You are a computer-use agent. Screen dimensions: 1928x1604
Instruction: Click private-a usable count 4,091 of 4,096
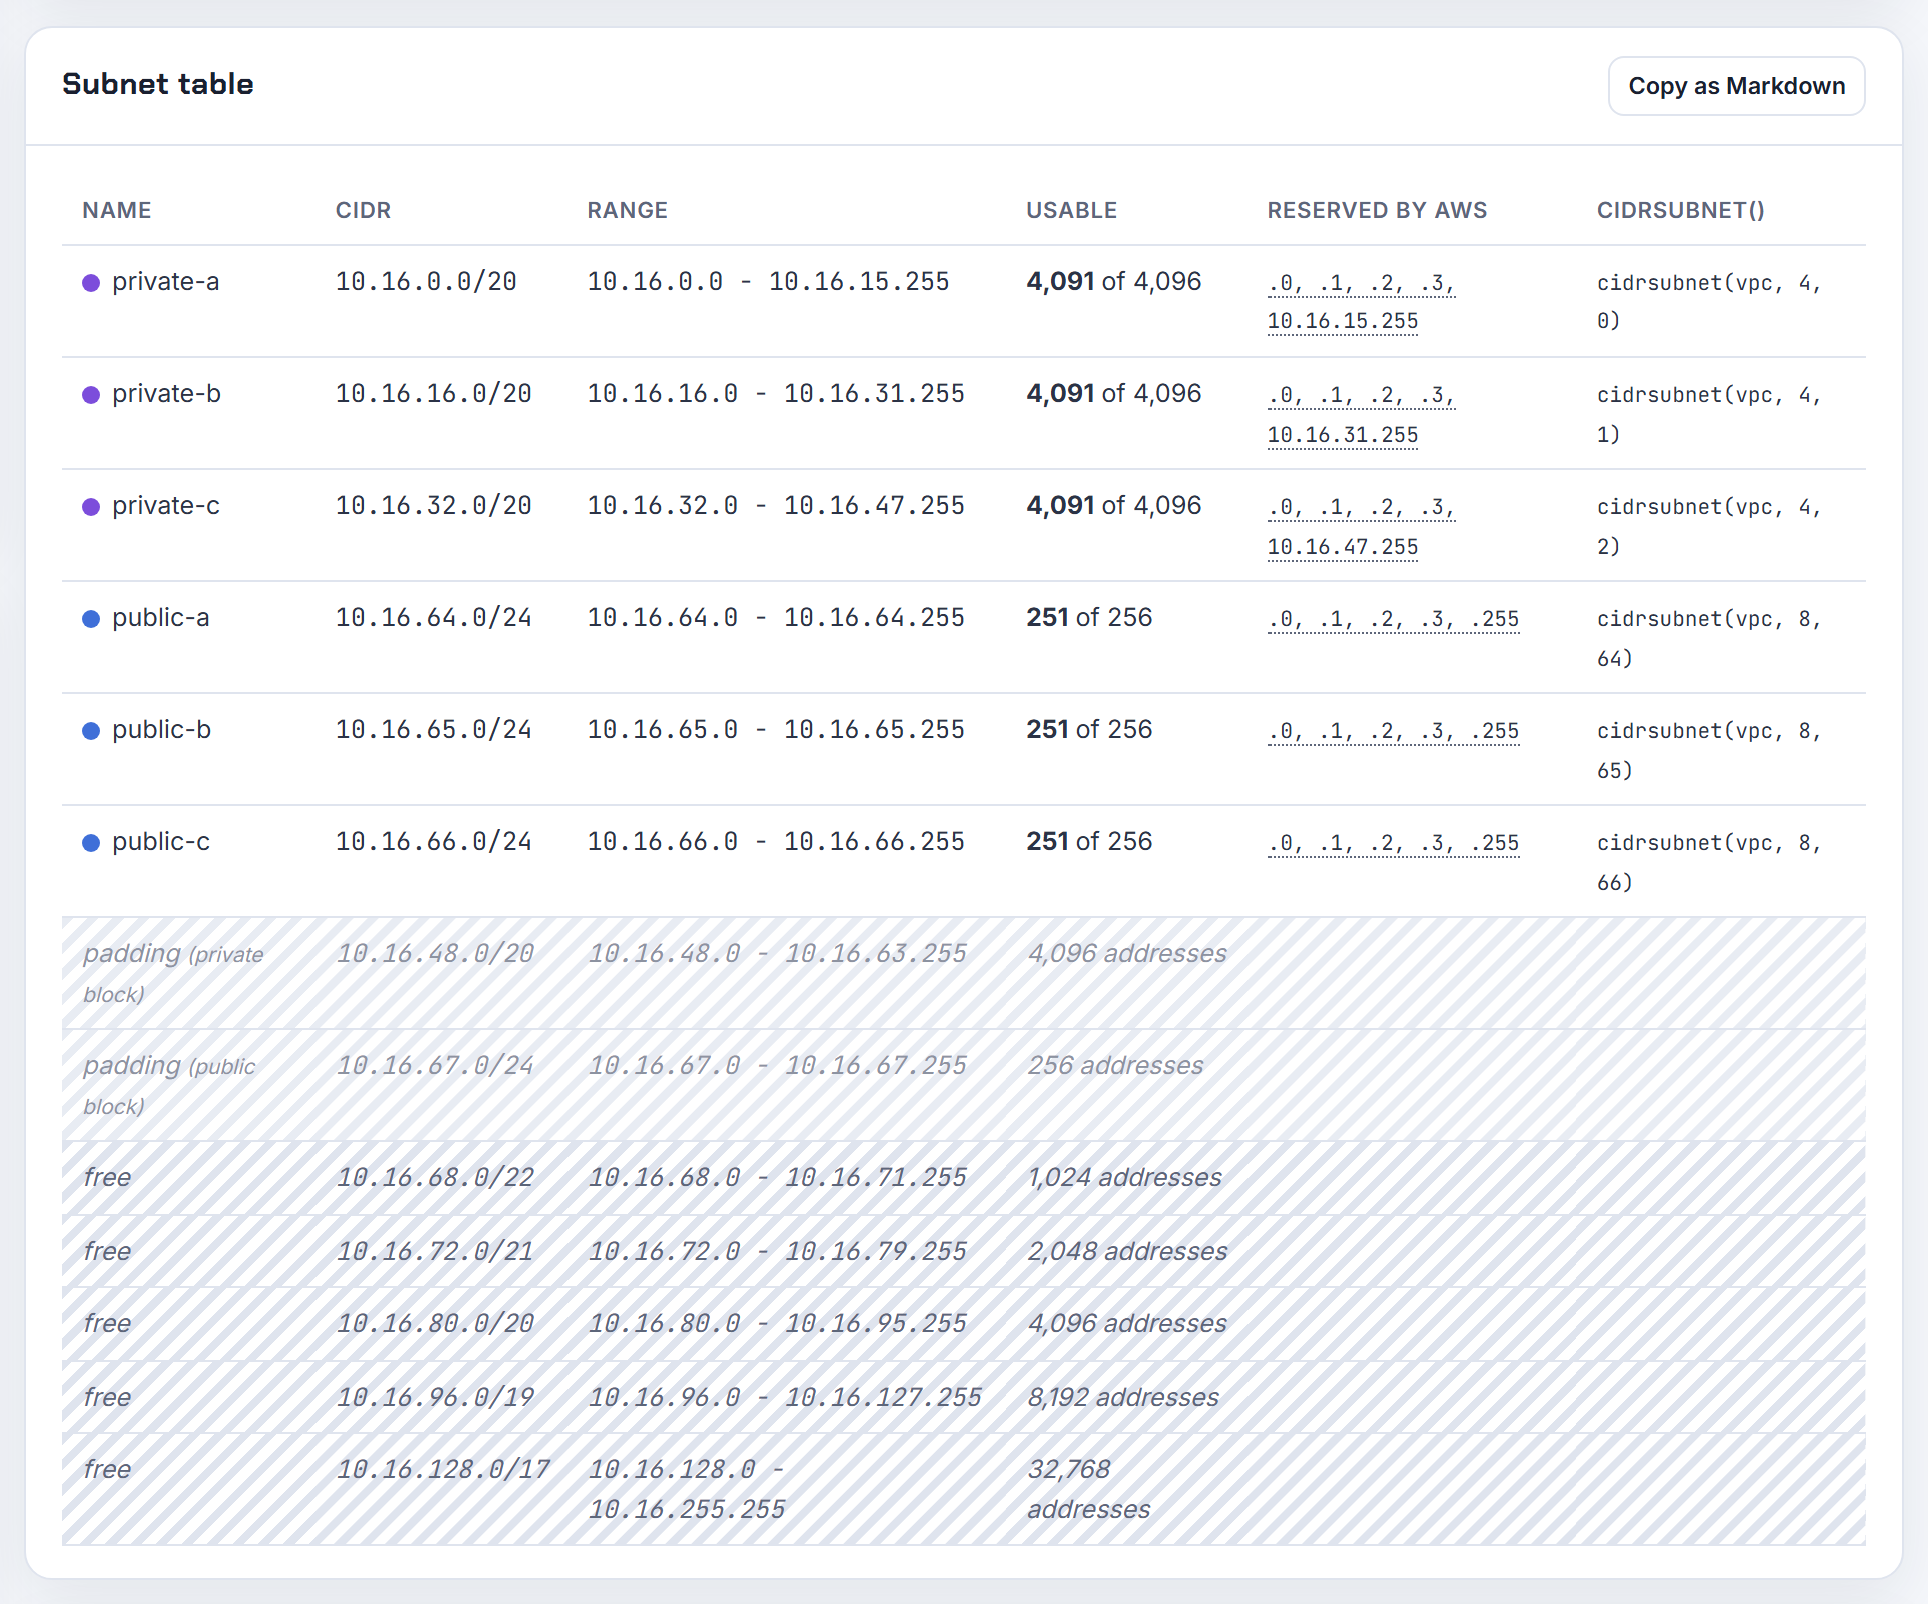click(1114, 282)
